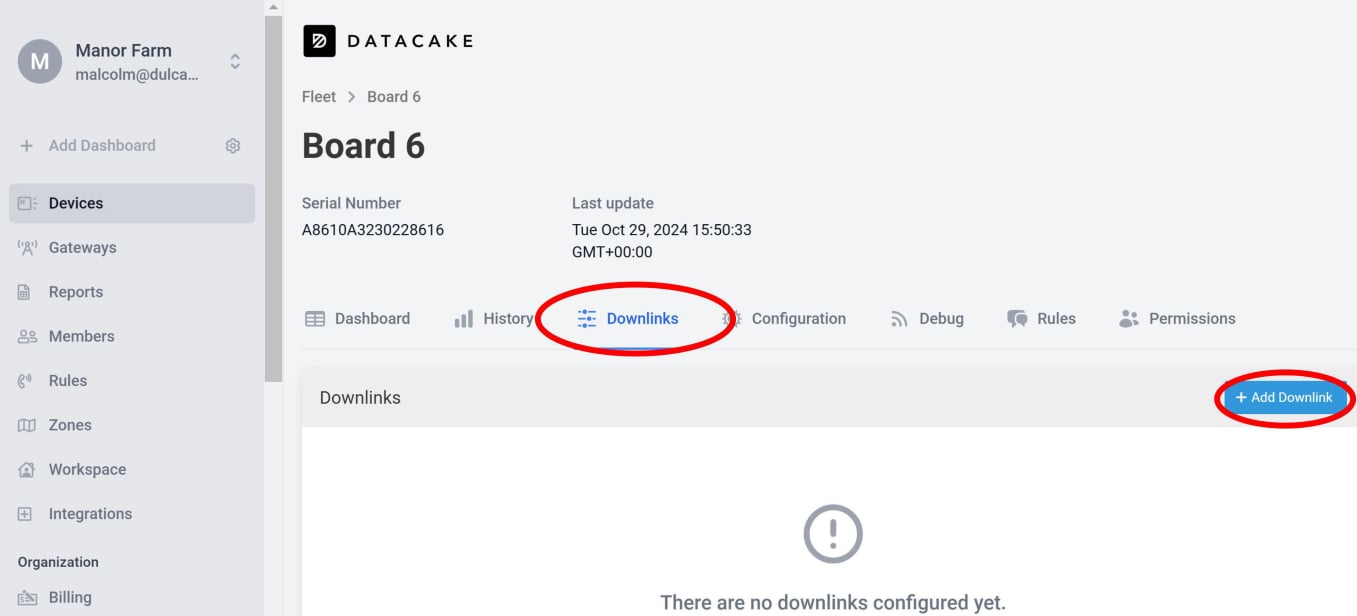Expand the Manor Farm workspace switcher
Image resolution: width=1357 pixels, height=616 pixels.
tap(235, 62)
